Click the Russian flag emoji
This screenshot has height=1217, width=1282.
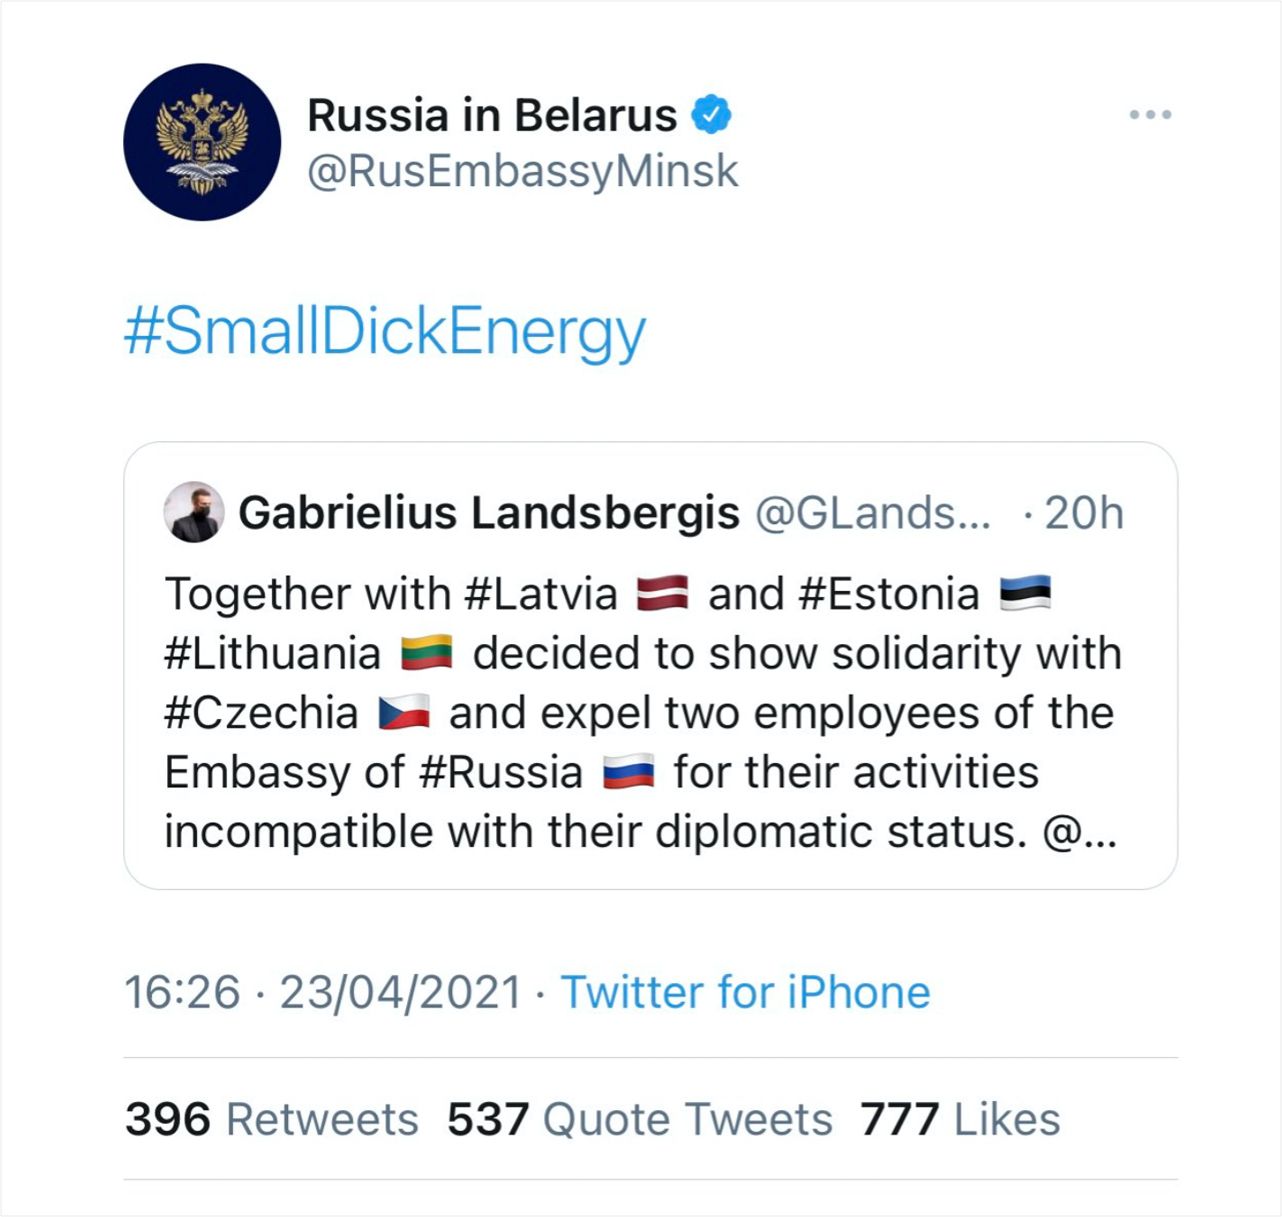coord(629,773)
